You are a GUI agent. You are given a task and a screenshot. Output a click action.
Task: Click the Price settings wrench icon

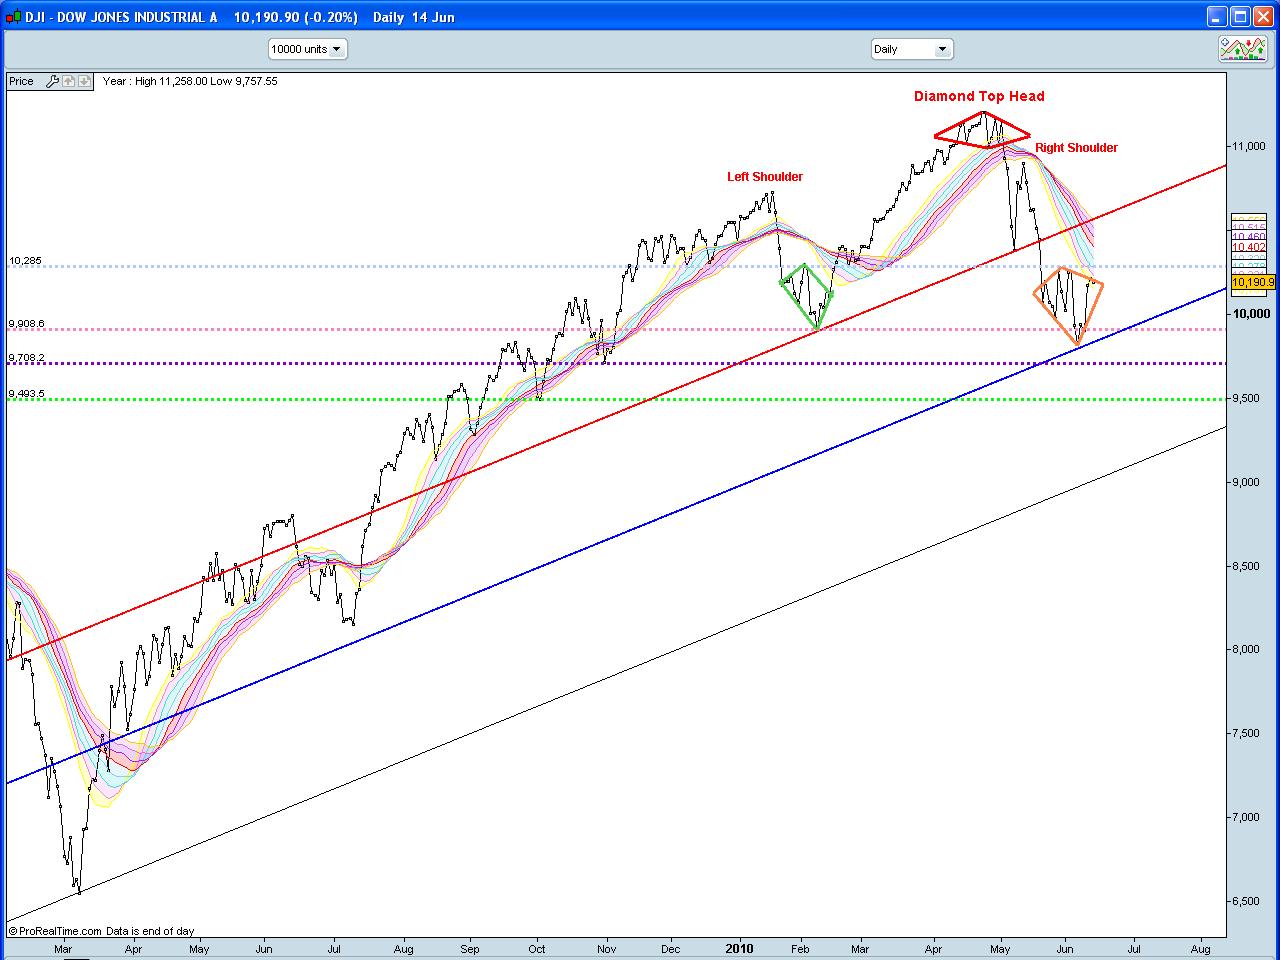click(x=52, y=81)
